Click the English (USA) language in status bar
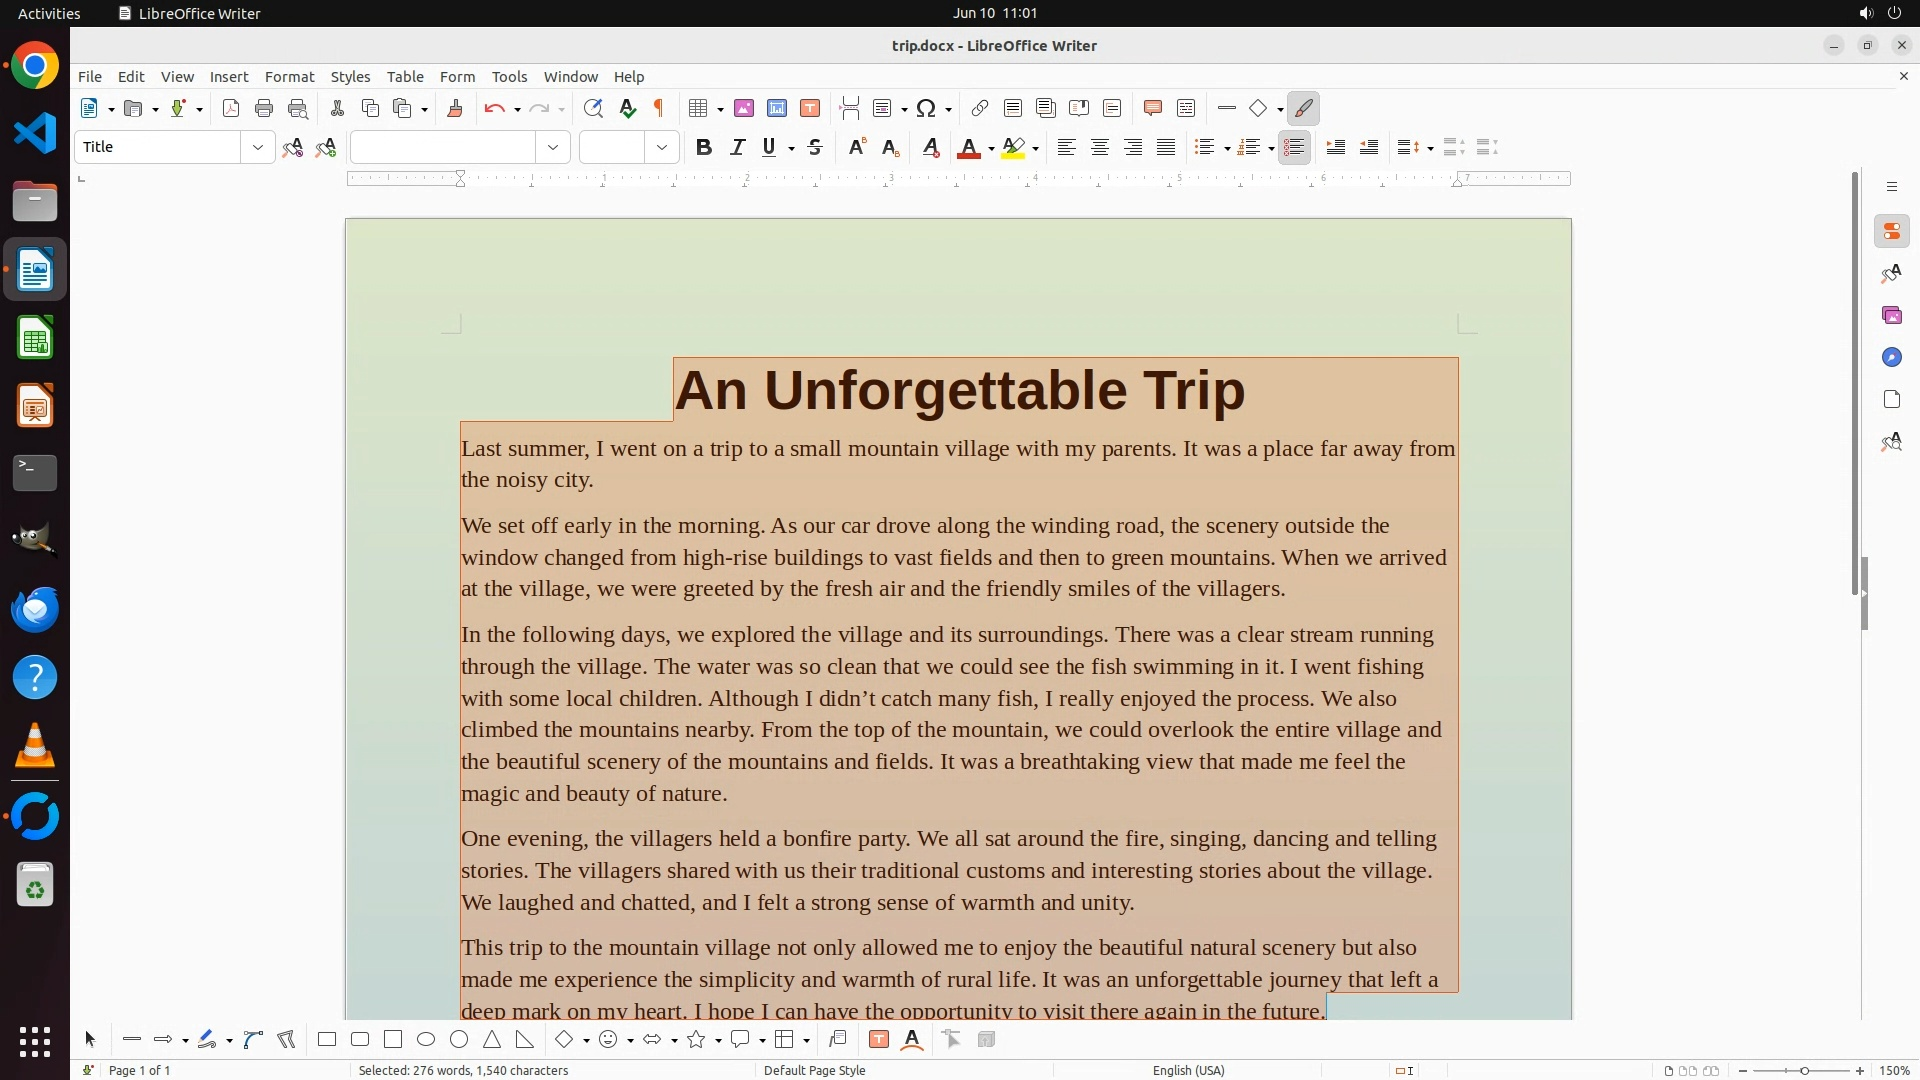 point(1188,1070)
